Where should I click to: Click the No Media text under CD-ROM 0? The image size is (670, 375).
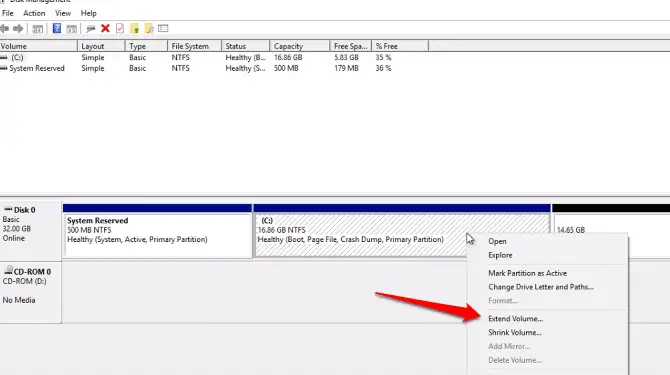coord(19,300)
